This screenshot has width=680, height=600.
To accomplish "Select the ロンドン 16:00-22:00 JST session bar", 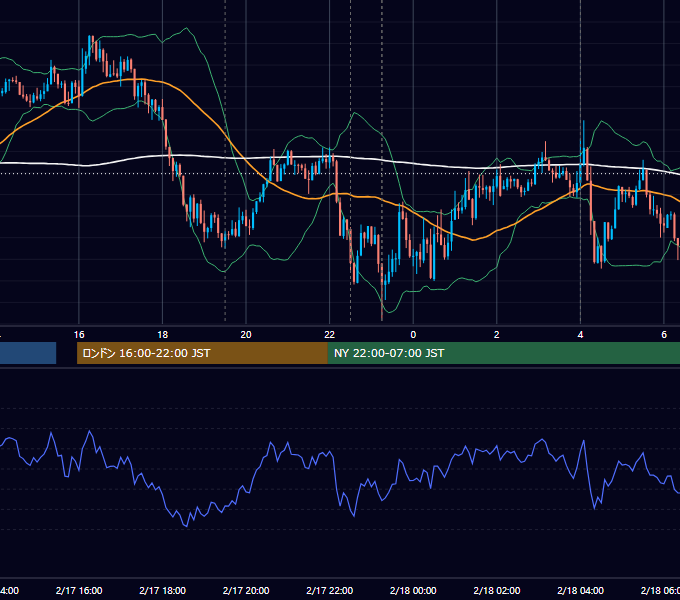I will [202, 353].
